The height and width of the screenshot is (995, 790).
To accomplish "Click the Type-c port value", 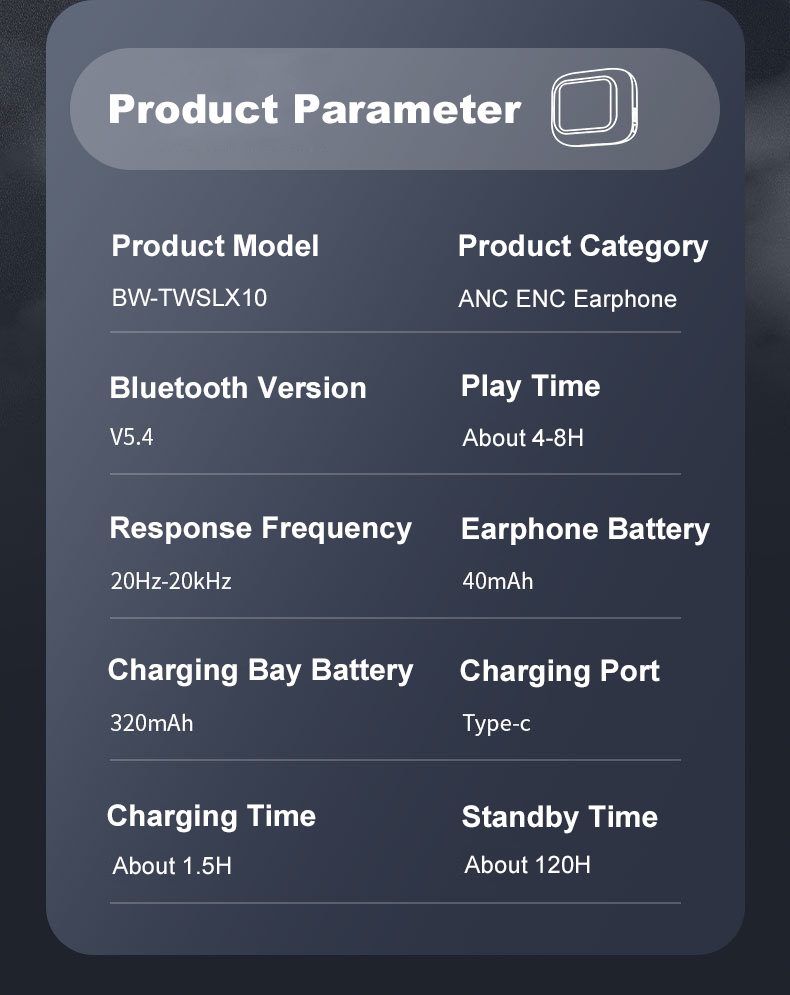I will [496, 723].
